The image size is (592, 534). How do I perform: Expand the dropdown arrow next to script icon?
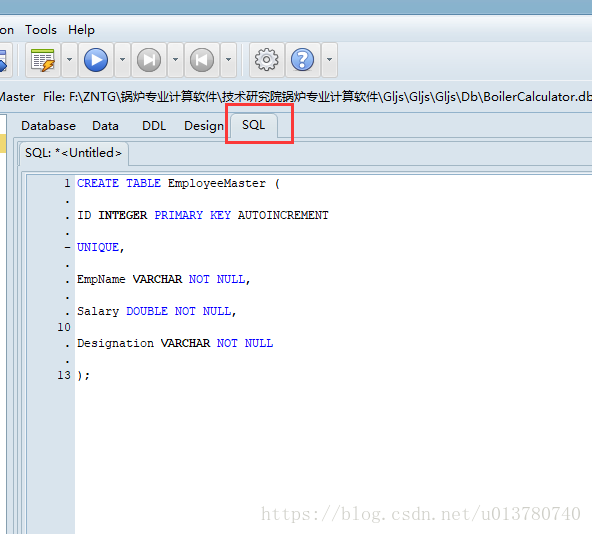(x=69, y=60)
